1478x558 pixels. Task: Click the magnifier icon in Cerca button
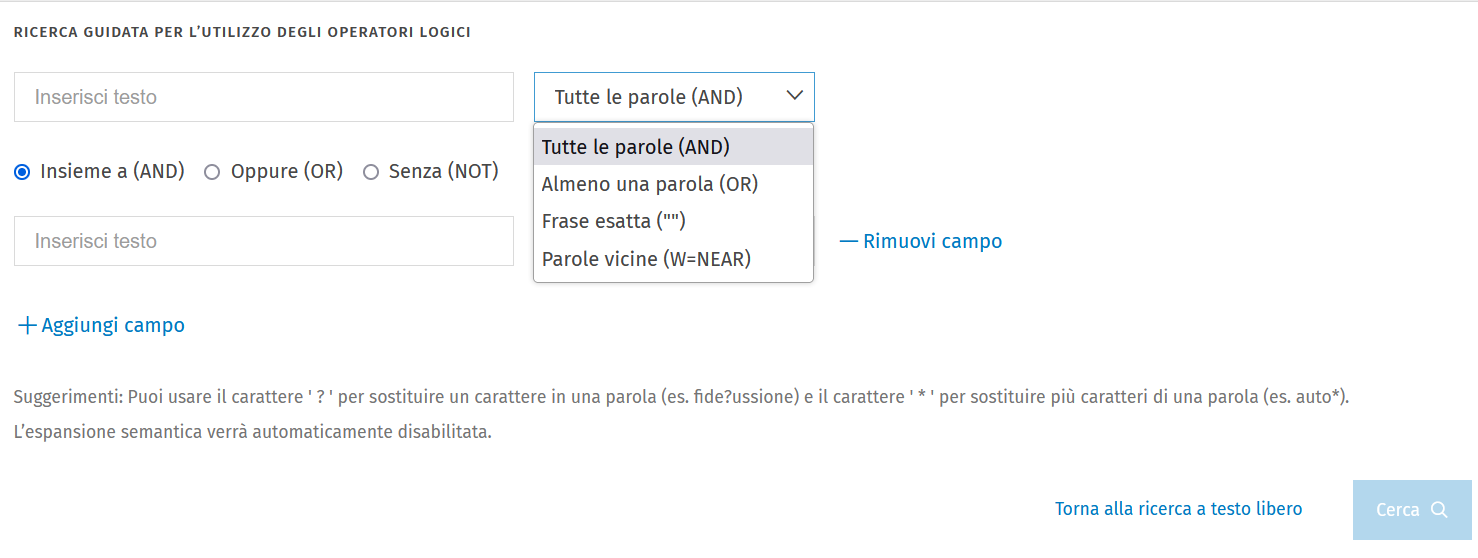(1439, 510)
